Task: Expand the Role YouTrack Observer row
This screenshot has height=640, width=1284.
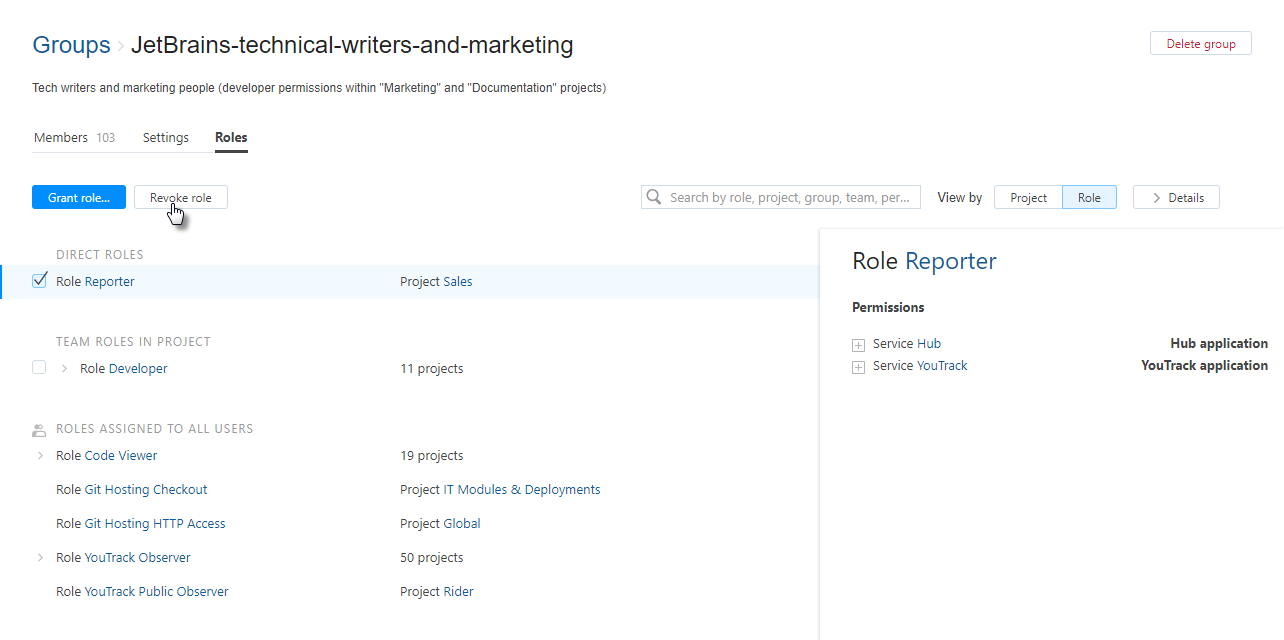Action: [40, 558]
